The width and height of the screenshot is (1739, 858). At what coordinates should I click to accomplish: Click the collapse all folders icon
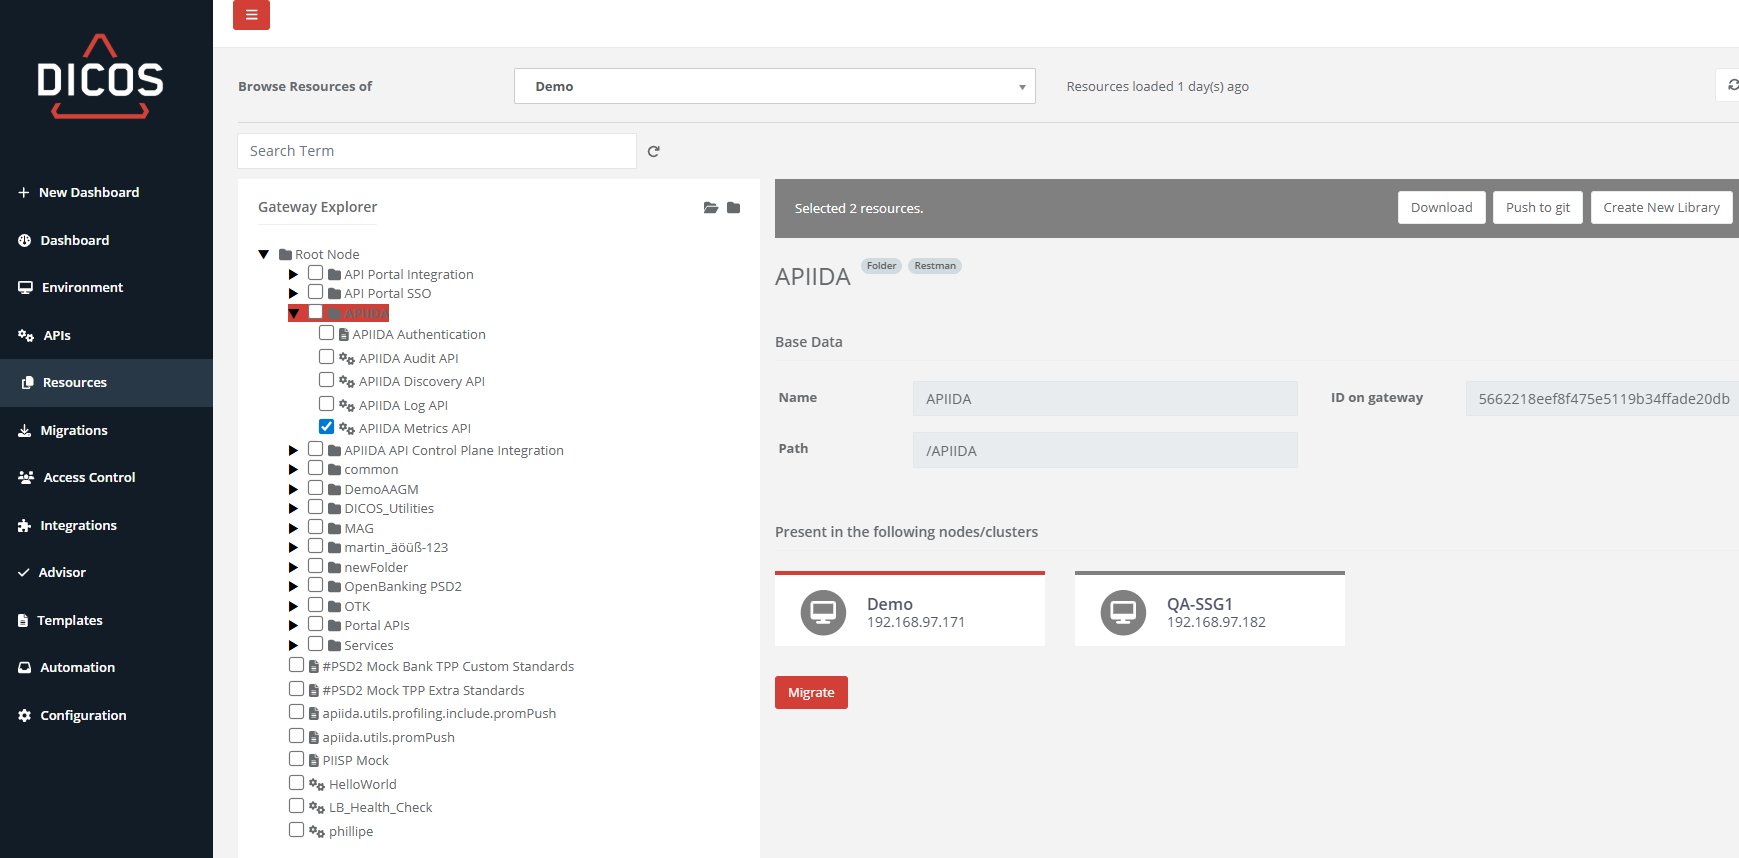734,208
